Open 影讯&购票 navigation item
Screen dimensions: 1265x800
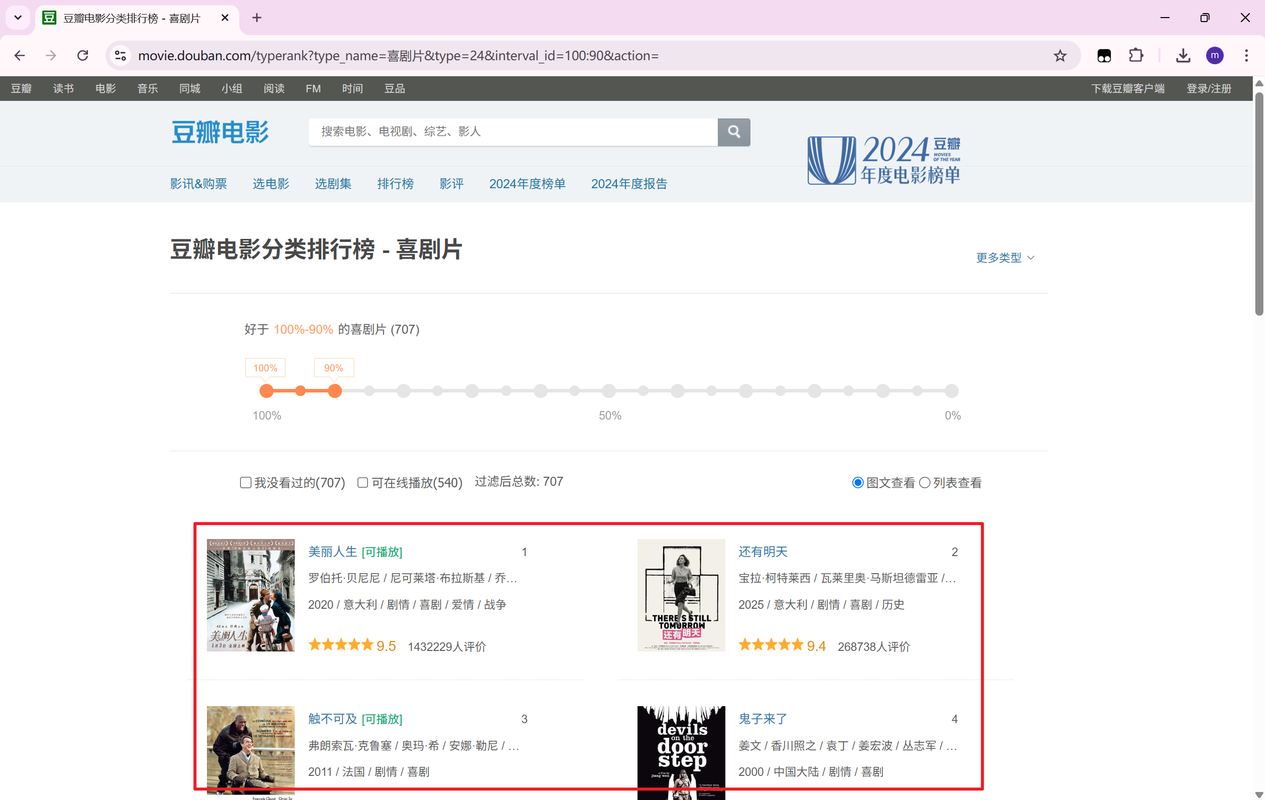[198, 184]
